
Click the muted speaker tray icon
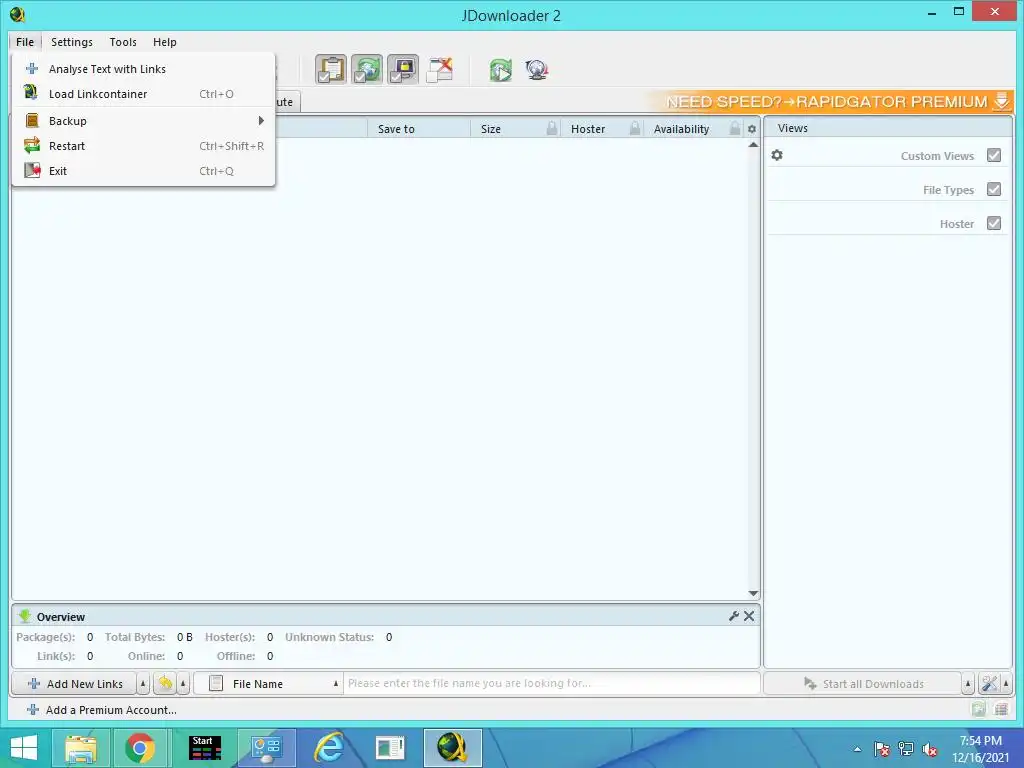click(931, 749)
